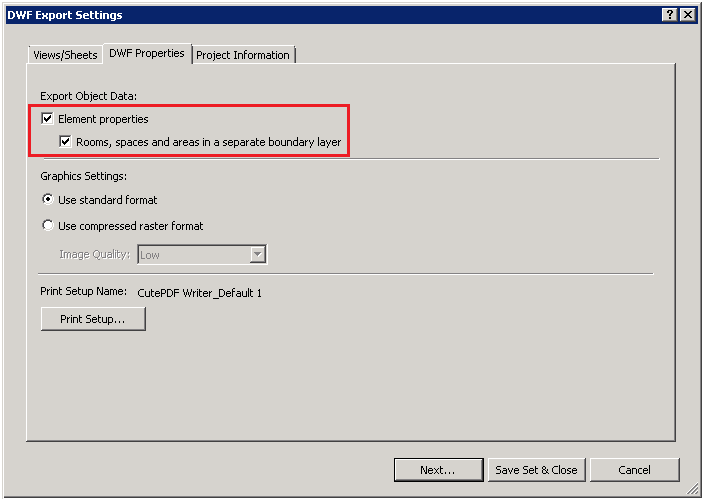Click the Image Quality label

(x=94, y=255)
